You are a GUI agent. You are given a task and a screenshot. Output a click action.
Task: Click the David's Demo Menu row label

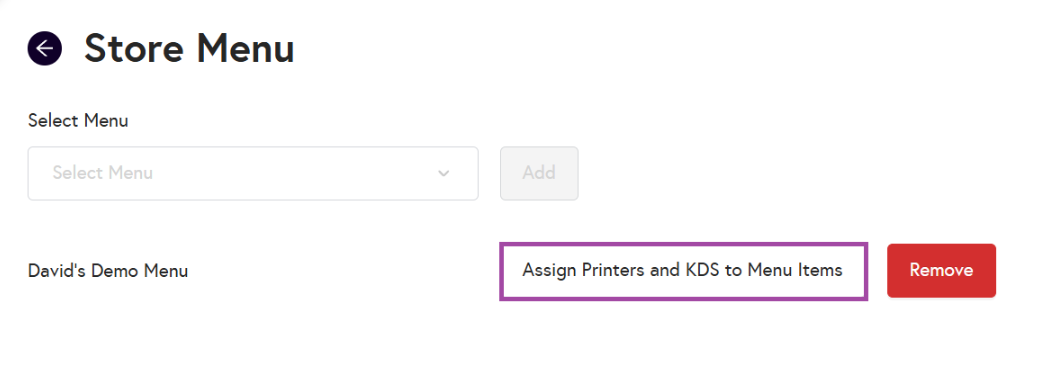tap(108, 271)
